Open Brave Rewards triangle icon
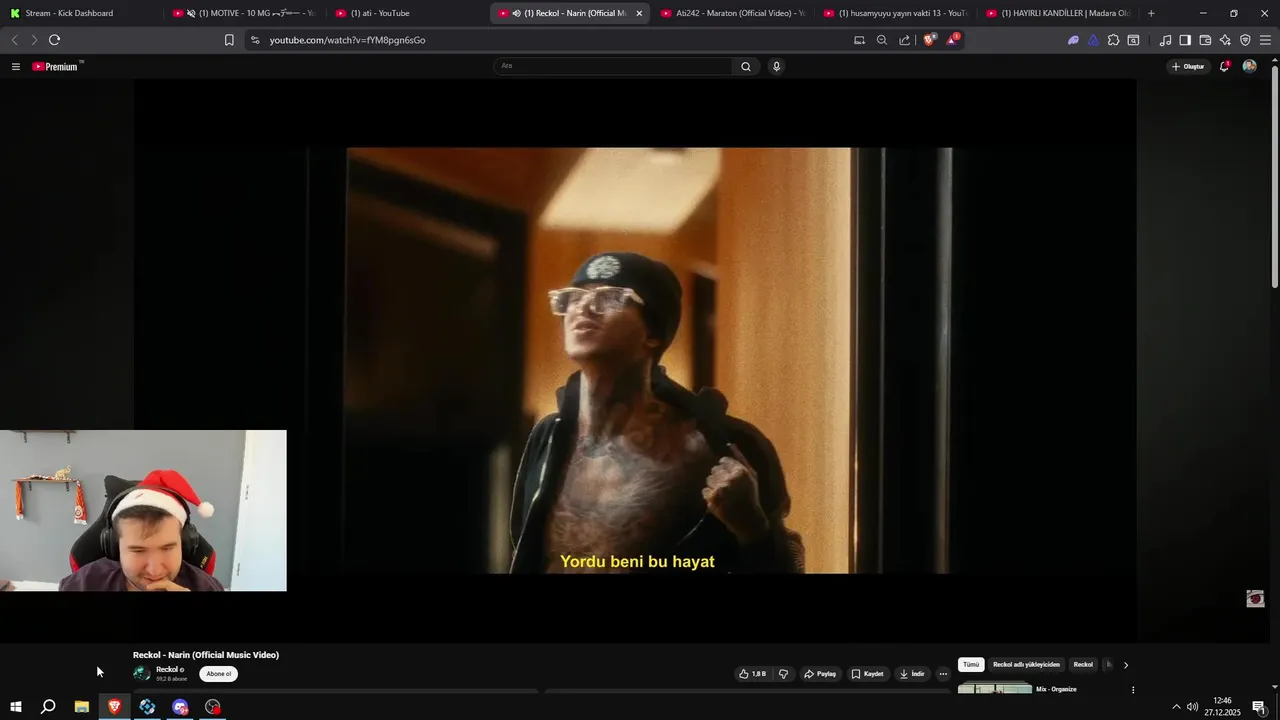Screen dimensions: 1280x720 click(x=952, y=40)
